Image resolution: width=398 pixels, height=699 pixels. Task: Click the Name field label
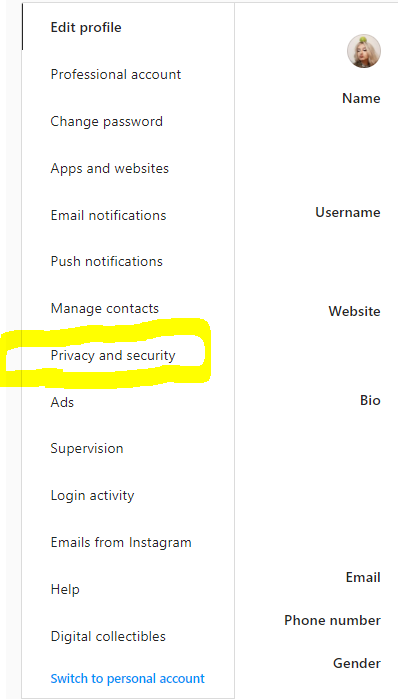click(x=361, y=98)
